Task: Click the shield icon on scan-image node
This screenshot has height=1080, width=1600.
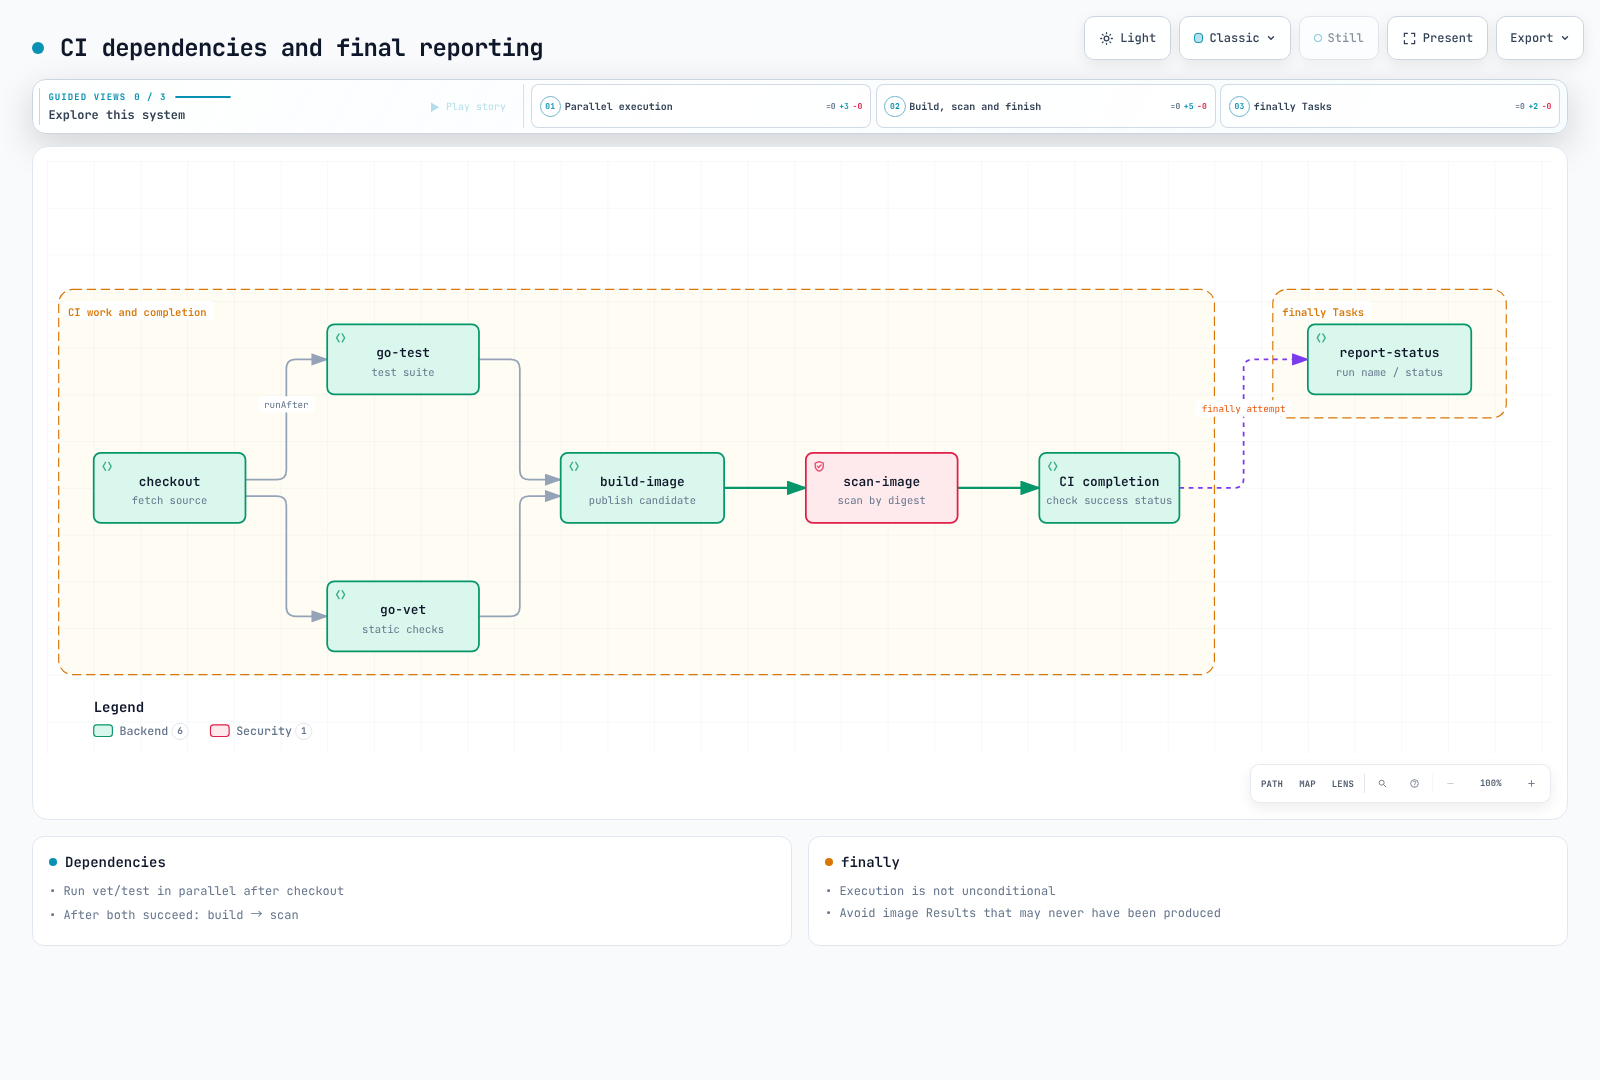Action: [819, 467]
